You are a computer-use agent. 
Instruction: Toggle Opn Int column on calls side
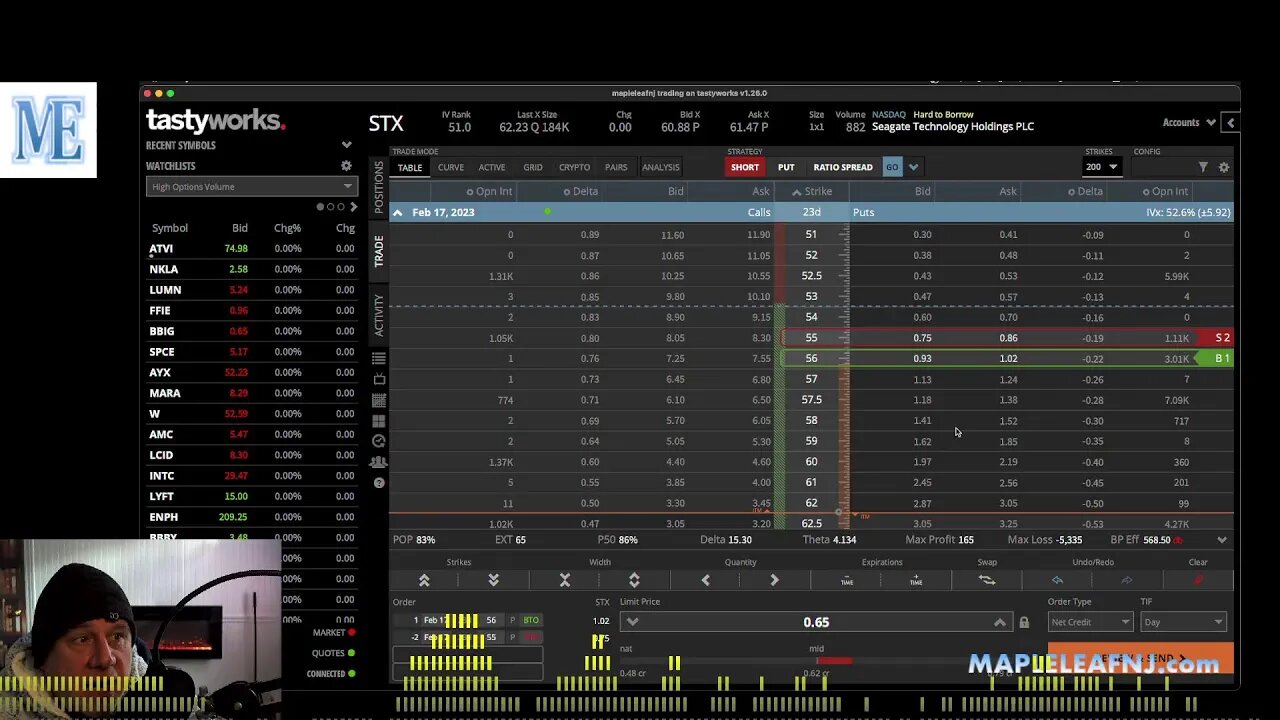489,191
